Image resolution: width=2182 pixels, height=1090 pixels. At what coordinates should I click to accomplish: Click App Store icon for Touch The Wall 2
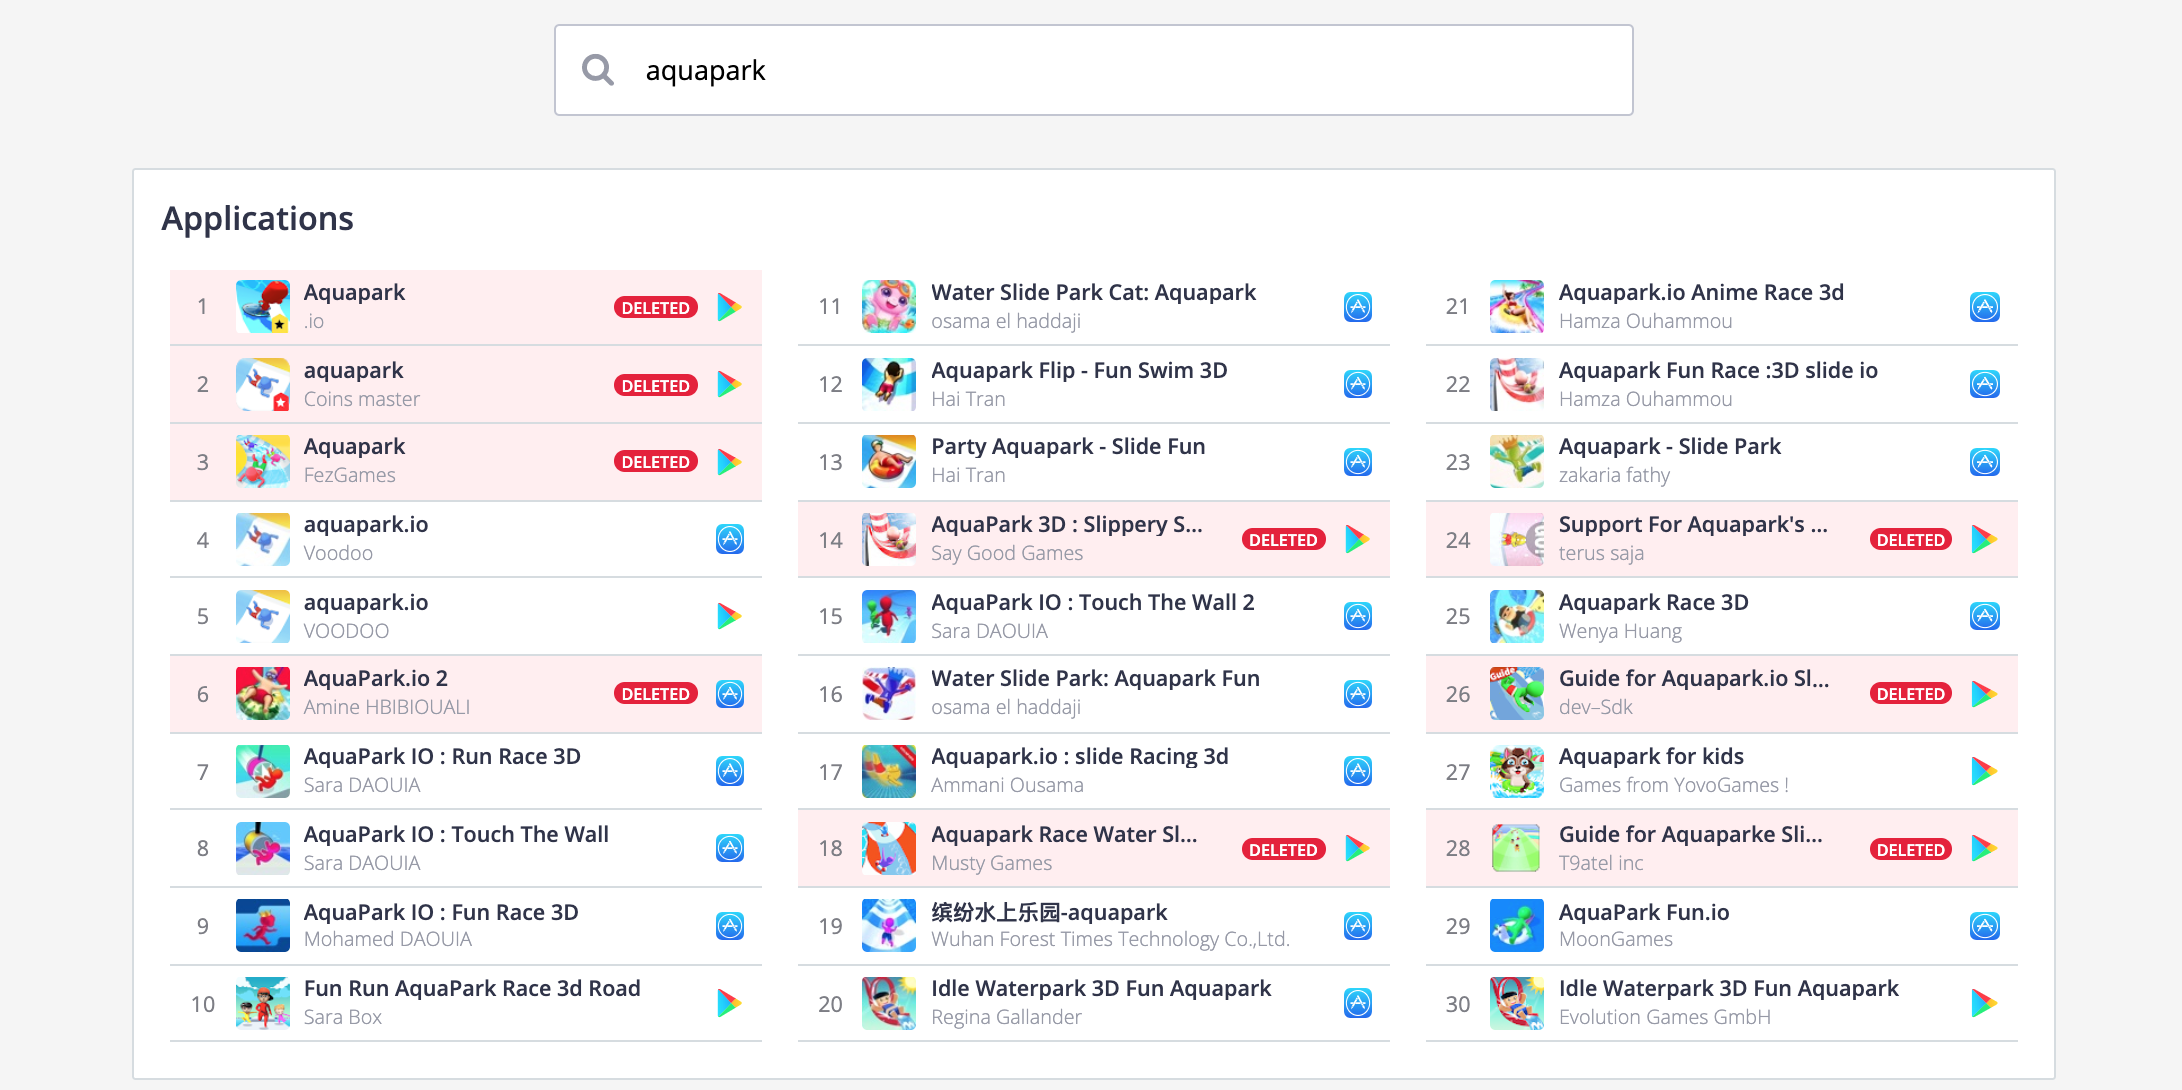[1358, 616]
